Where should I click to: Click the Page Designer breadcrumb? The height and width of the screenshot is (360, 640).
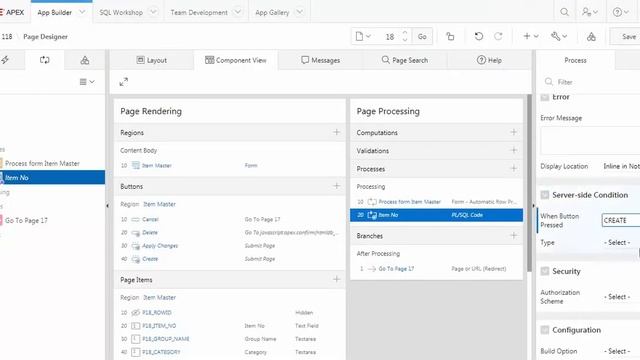click(45, 36)
